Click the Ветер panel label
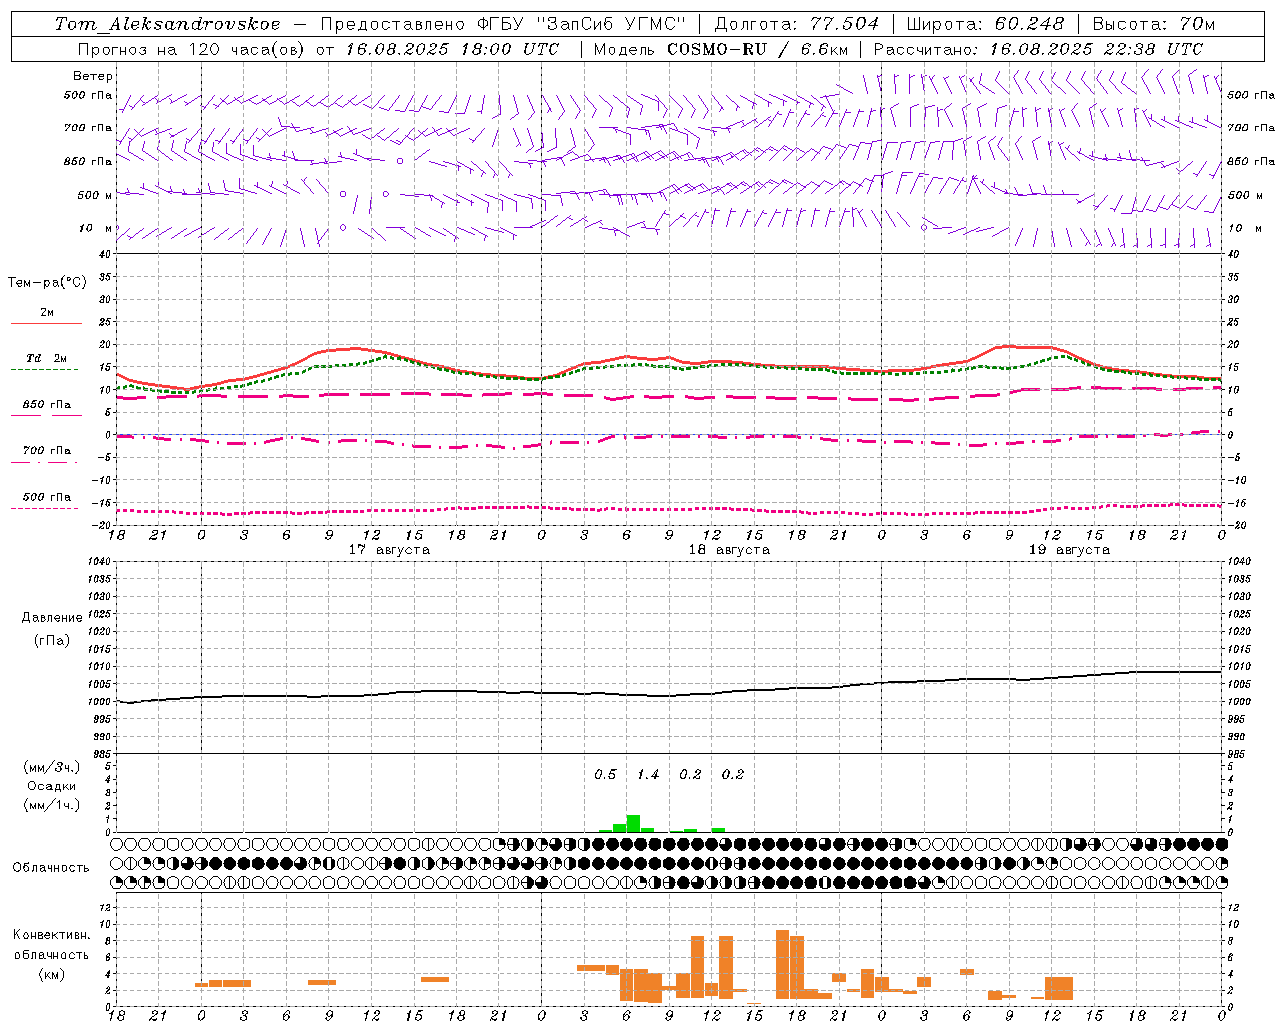This screenshot has width=1280, height=1024. [93, 76]
